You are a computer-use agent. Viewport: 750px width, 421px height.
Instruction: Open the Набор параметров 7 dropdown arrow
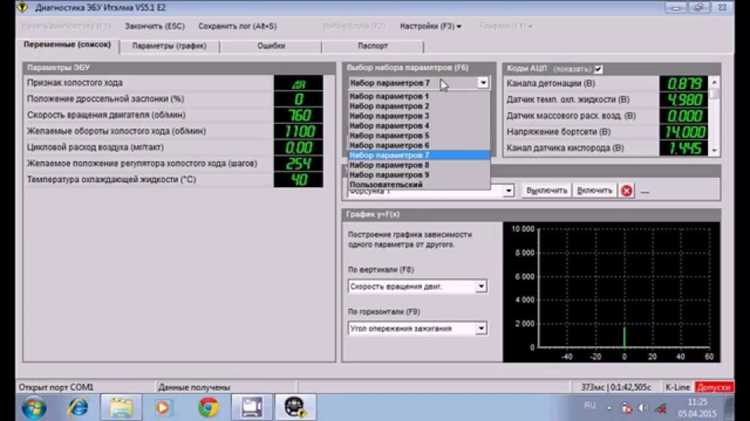pyautogui.click(x=483, y=83)
